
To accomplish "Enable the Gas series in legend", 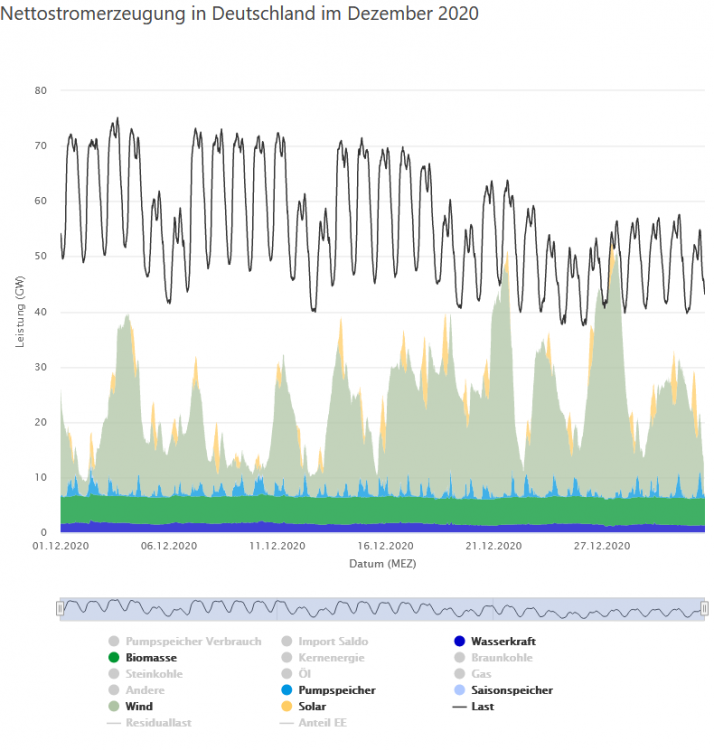I will point(481,673).
